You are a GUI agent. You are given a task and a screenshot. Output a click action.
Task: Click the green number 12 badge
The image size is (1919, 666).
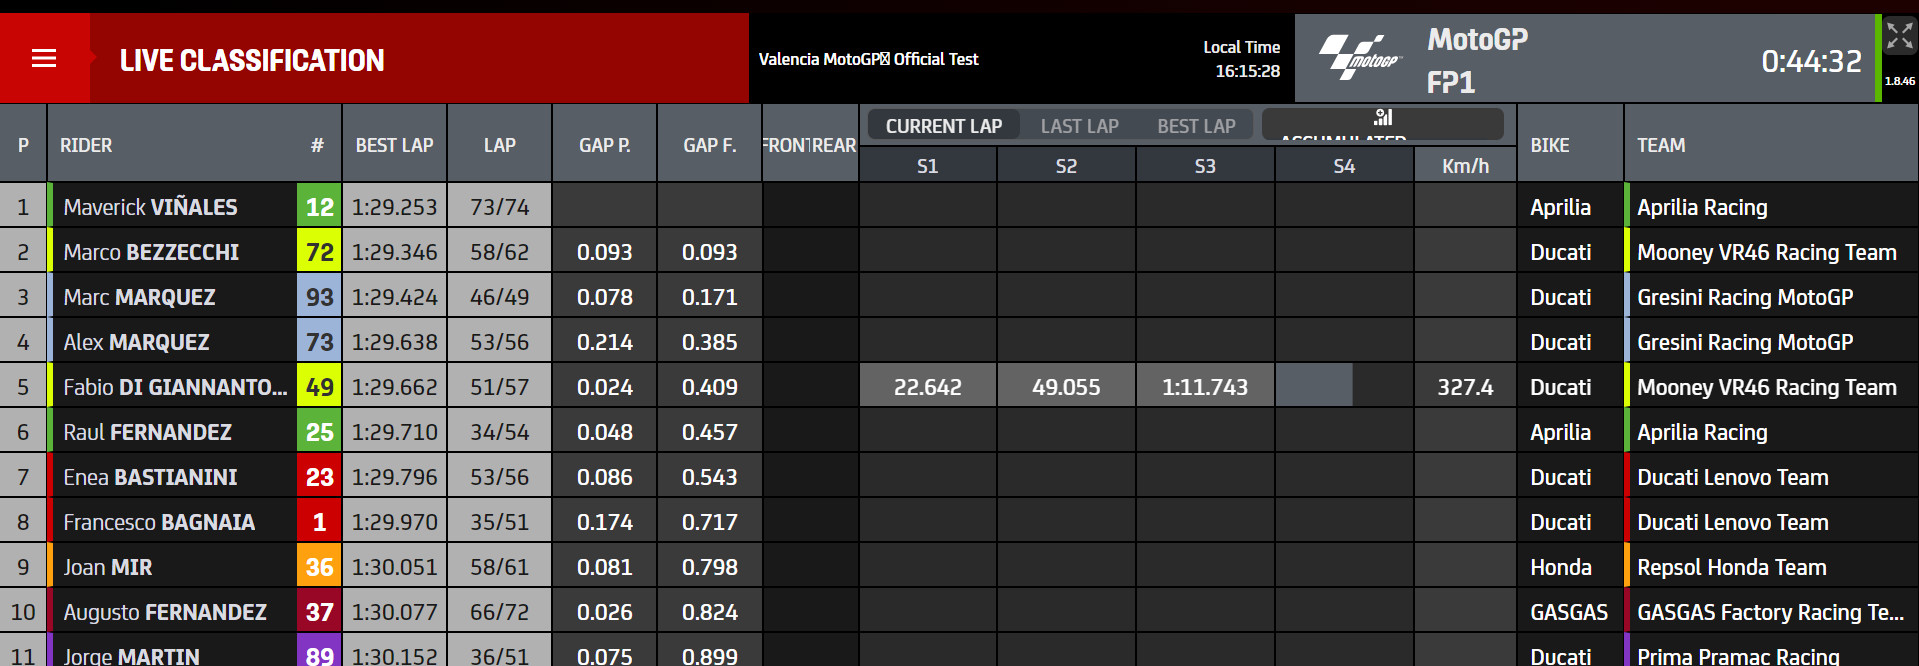pyautogui.click(x=319, y=207)
